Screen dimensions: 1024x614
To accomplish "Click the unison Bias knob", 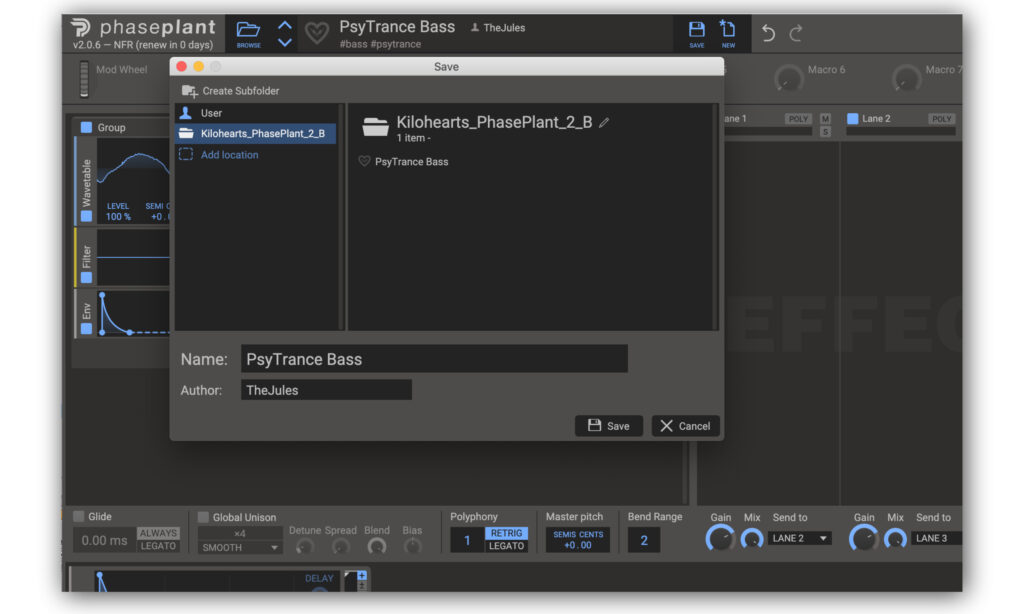I will tap(412, 546).
